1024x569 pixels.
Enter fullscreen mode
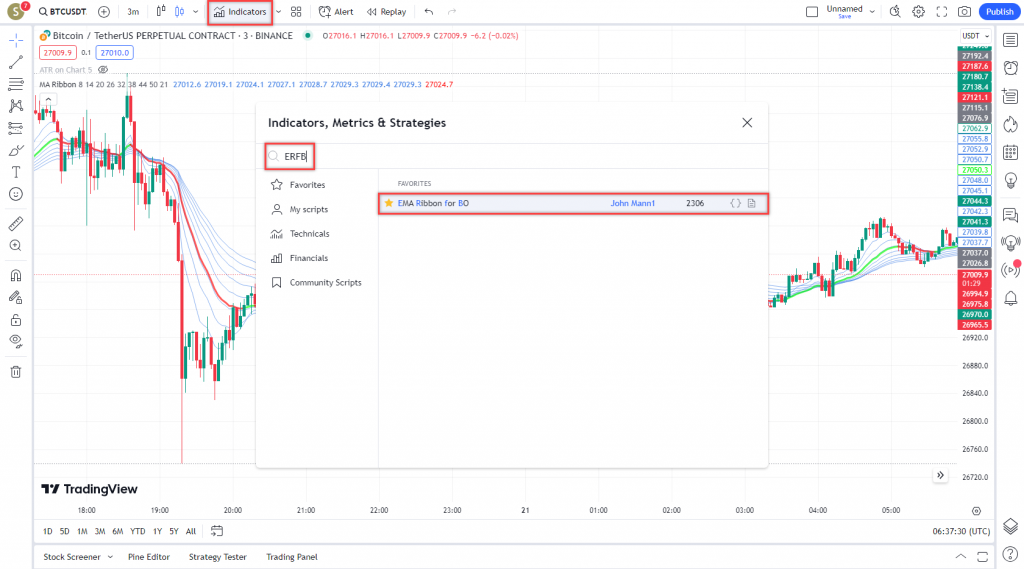click(942, 12)
